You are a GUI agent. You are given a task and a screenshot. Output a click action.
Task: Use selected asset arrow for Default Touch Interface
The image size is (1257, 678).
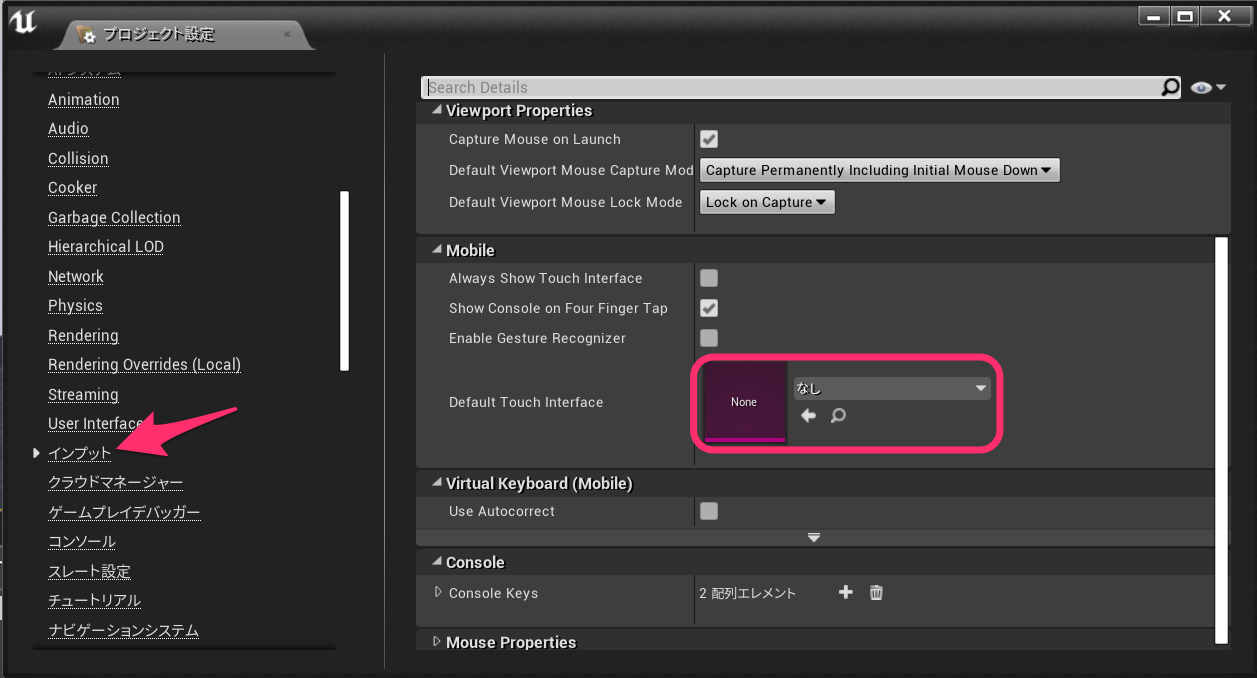click(x=809, y=415)
